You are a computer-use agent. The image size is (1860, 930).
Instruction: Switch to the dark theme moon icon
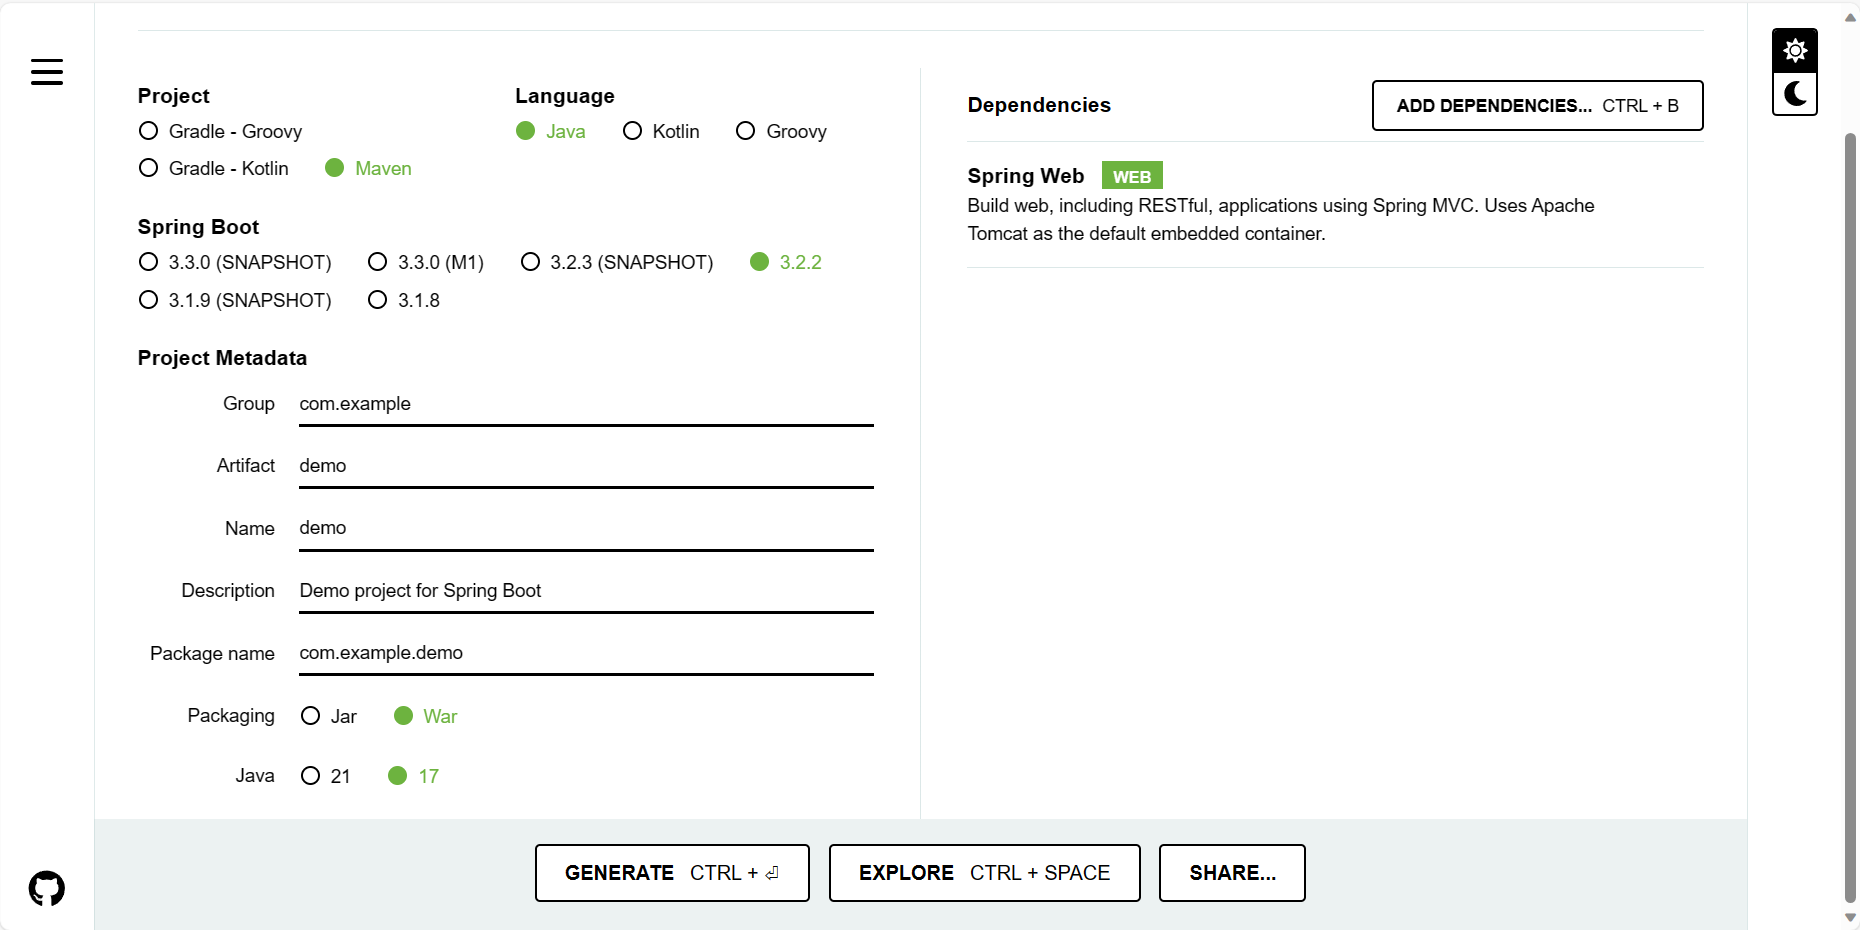coord(1795,94)
